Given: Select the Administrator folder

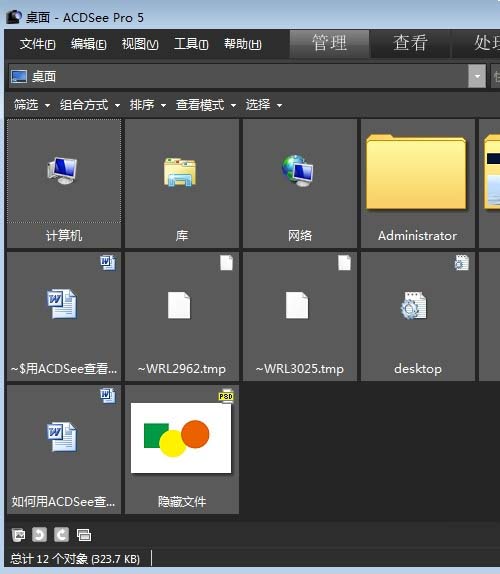Looking at the screenshot, I should (416, 172).
